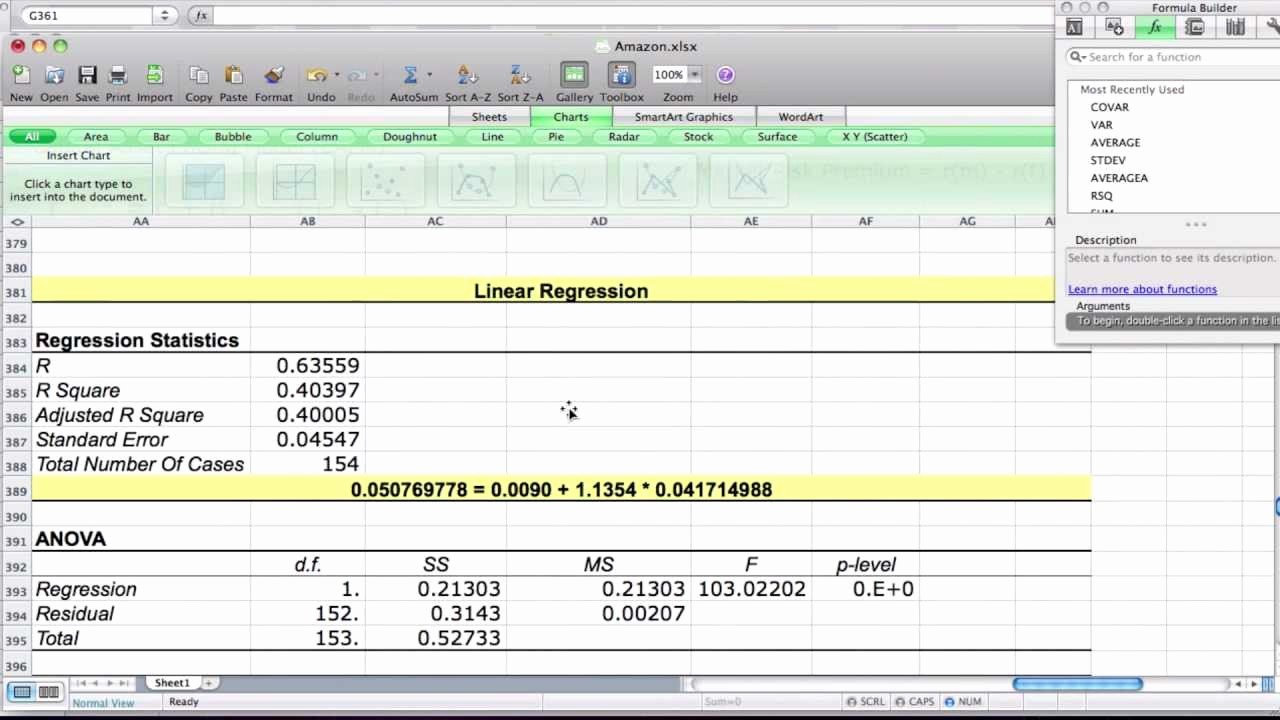Select the fx function tab in Formula Builder
Screen dimensions: 1280x720
[x=1155, y=27]
